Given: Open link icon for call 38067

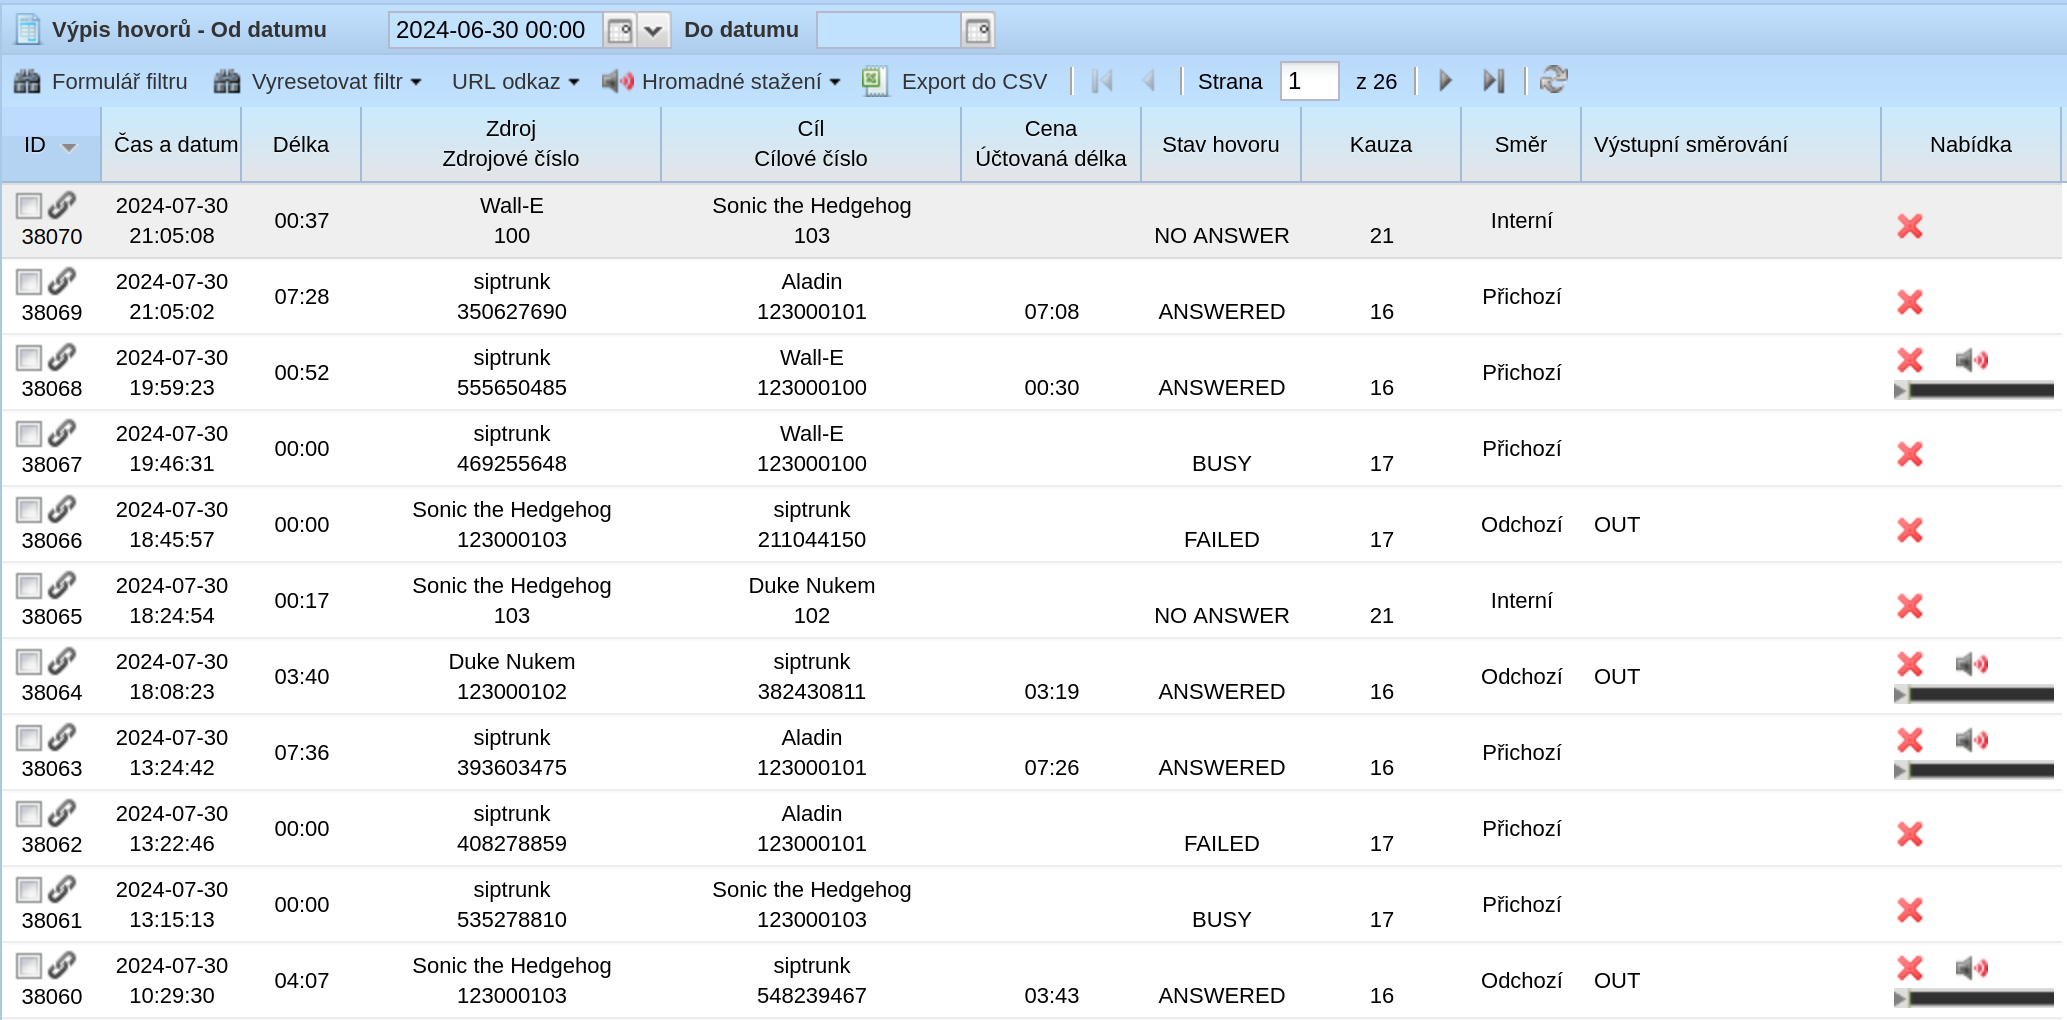Looking at the screenshot, I should point(62,433).
